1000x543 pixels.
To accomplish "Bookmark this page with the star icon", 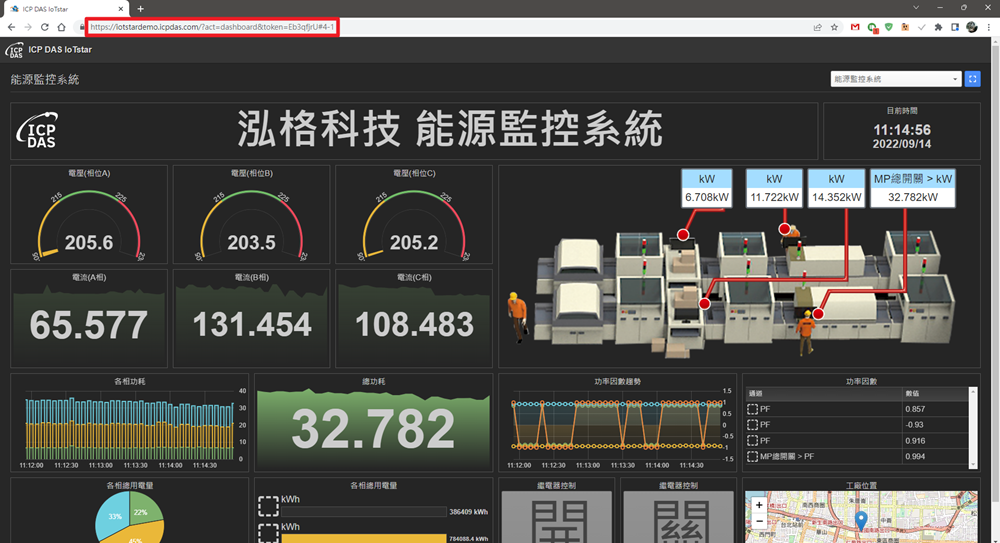I will 834,27.
